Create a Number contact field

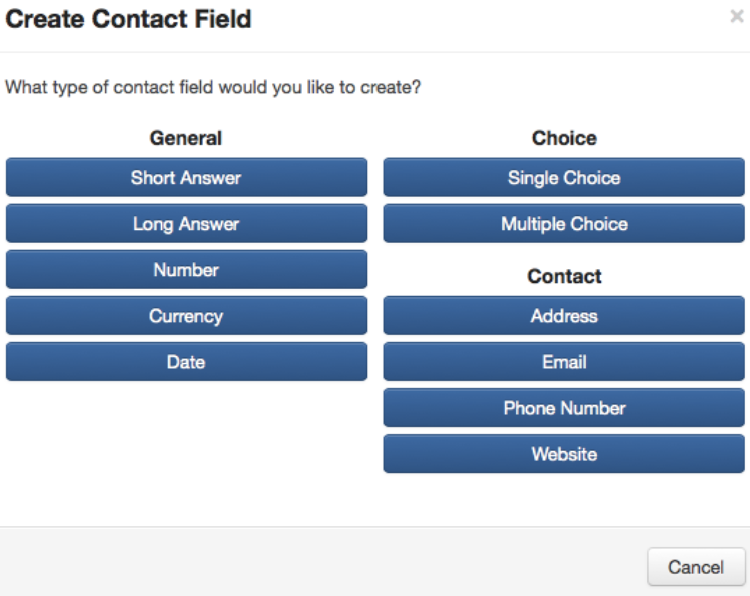[186, 270]
